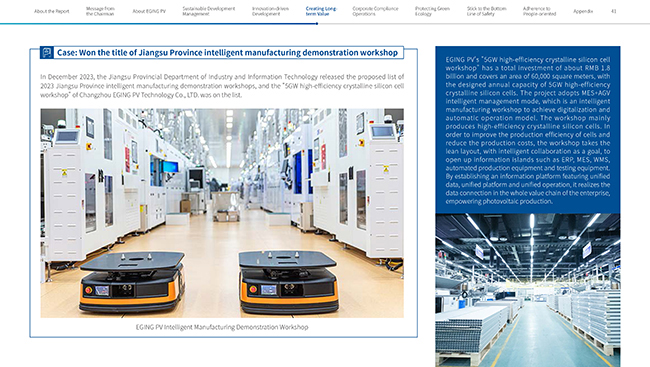Click the case title about Jiangsu Province workshop
The image size is (650, 367).
[227, 53]
